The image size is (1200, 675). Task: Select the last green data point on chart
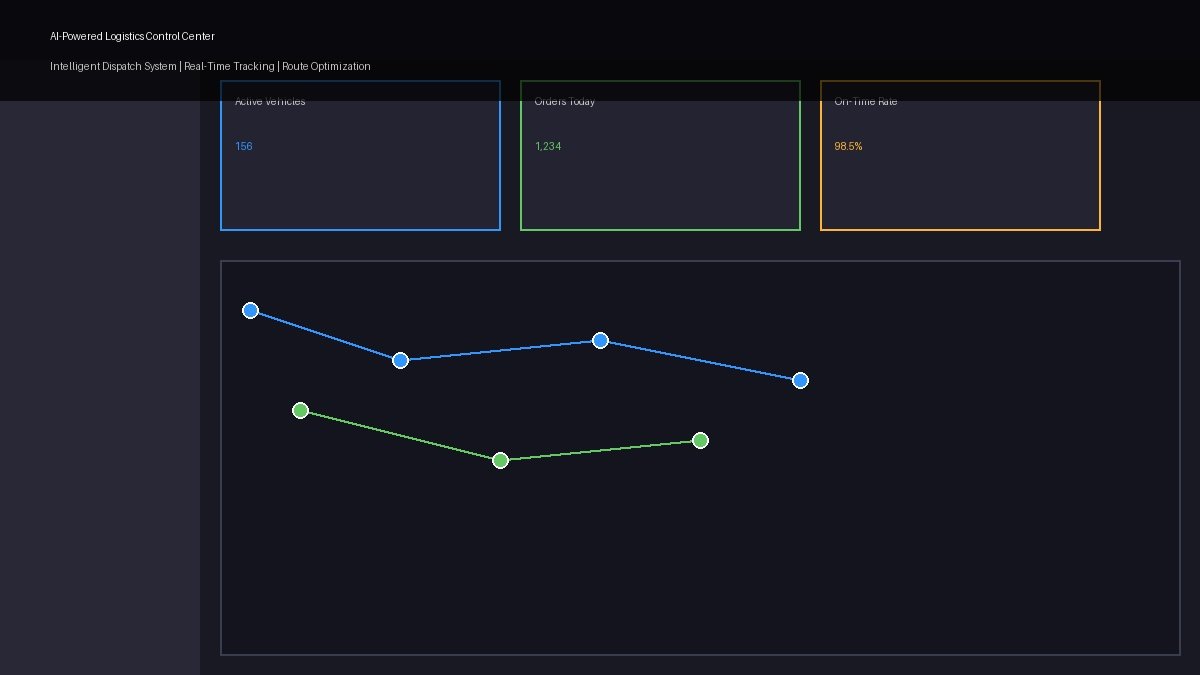(x=700, y=440)
